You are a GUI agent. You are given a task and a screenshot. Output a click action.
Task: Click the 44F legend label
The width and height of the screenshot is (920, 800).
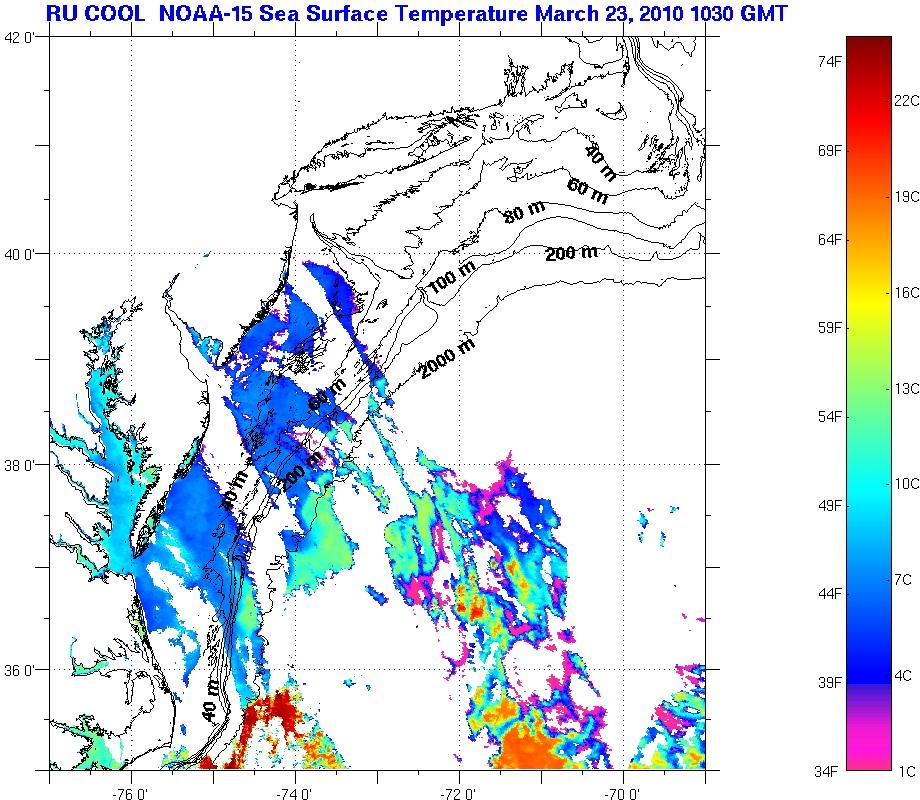point(830,594)
